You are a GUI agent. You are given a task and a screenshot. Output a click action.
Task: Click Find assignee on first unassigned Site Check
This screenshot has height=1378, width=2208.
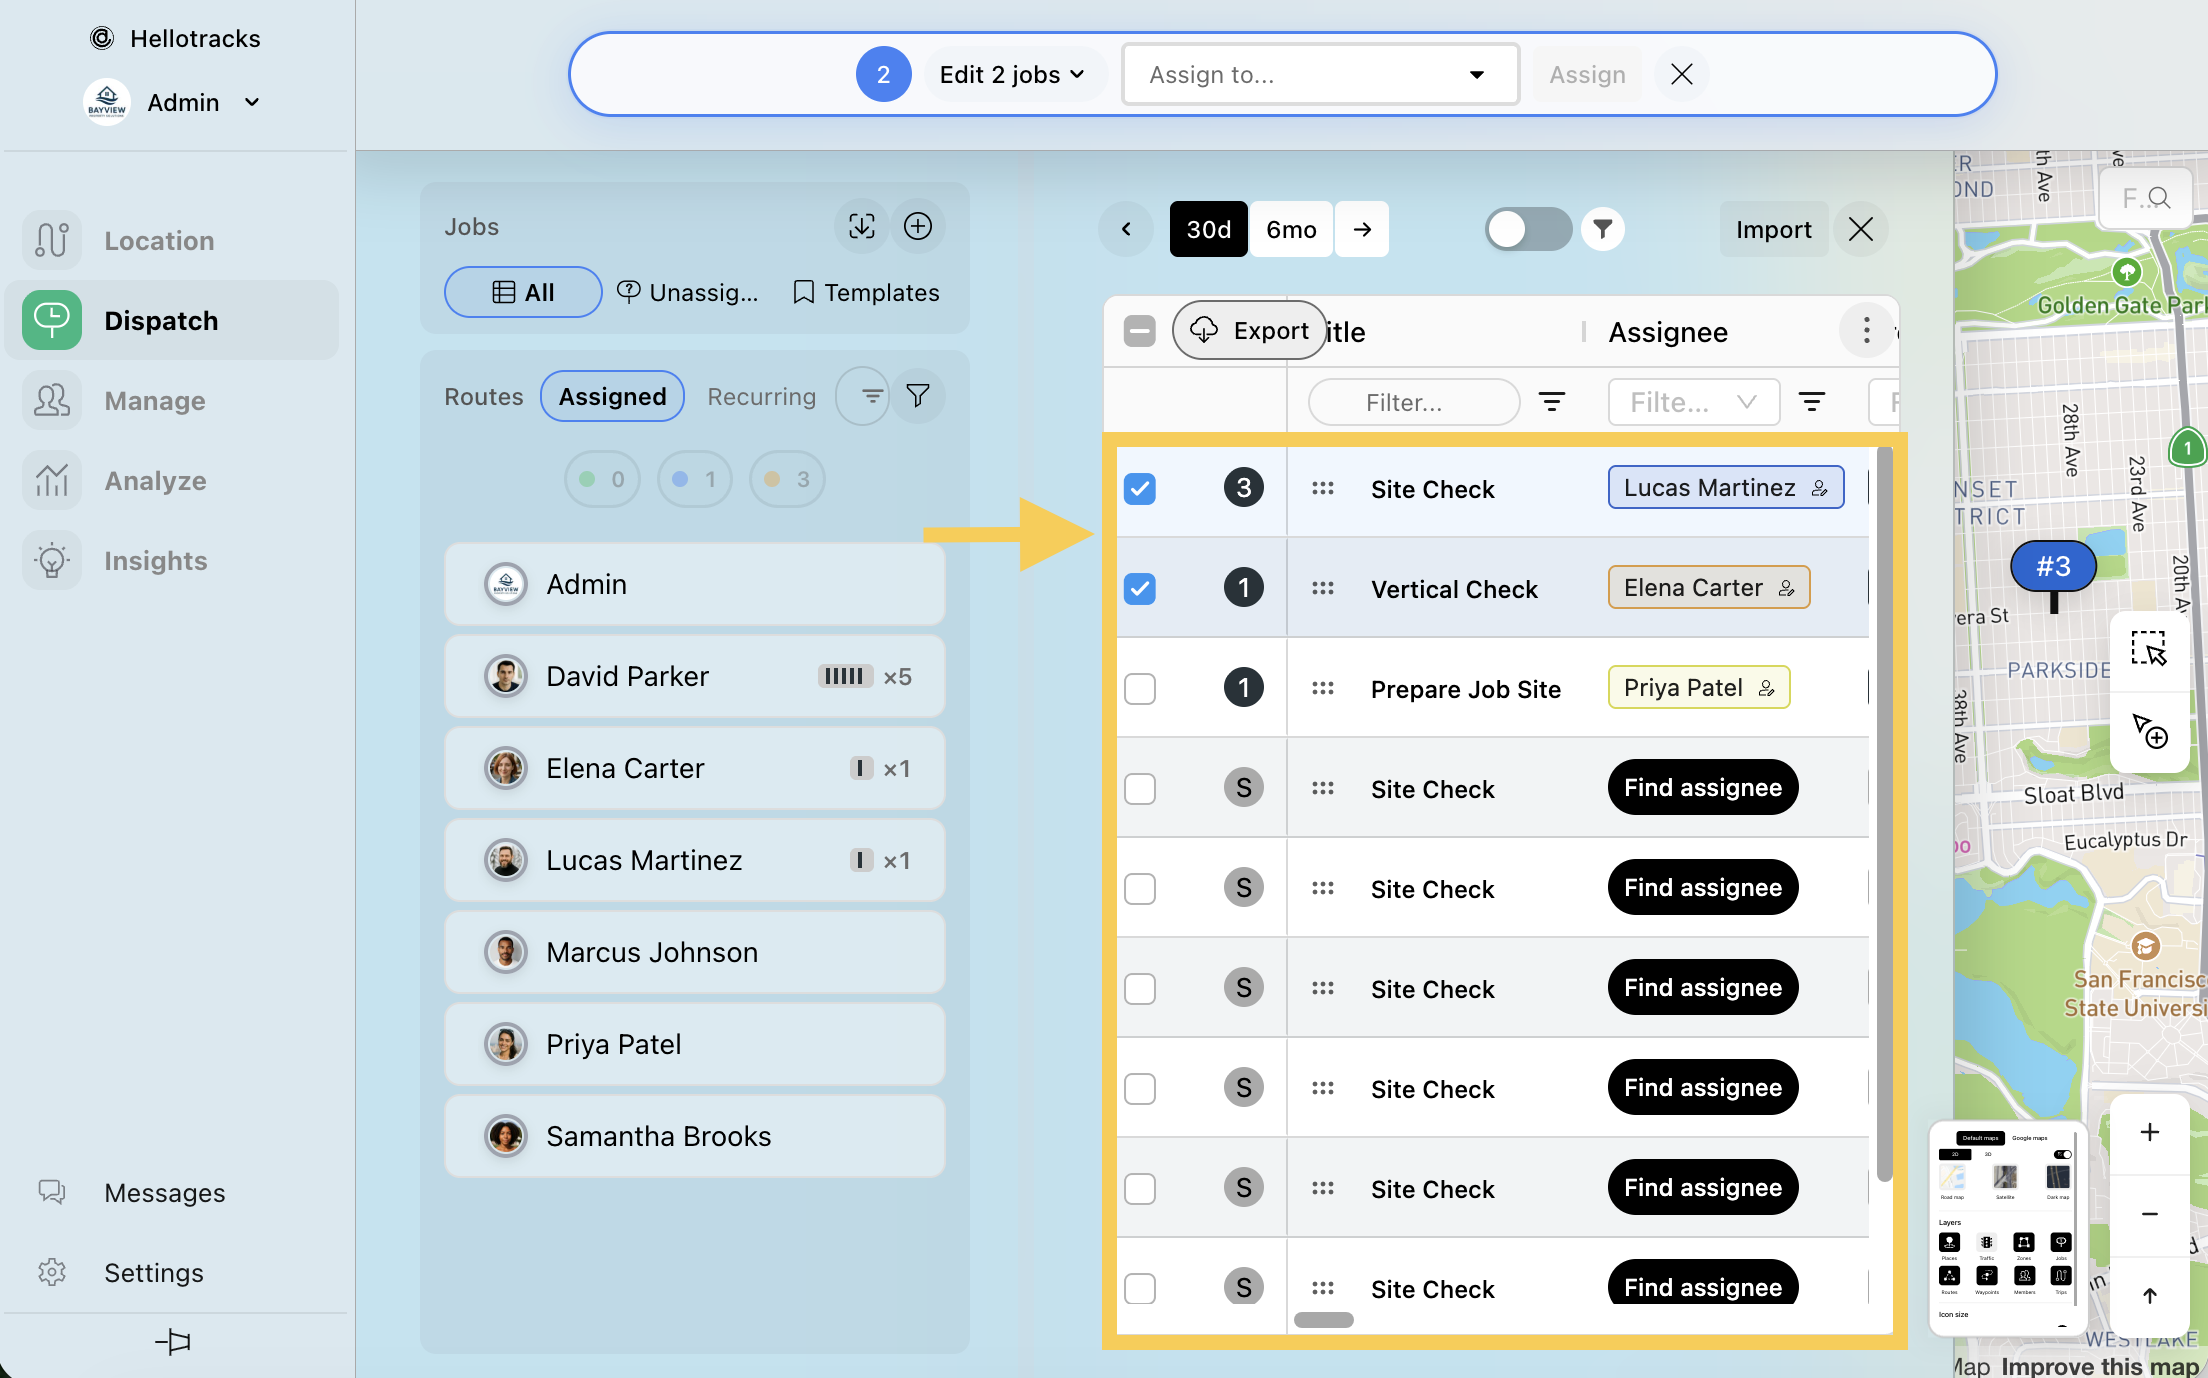pos(1702,788)
